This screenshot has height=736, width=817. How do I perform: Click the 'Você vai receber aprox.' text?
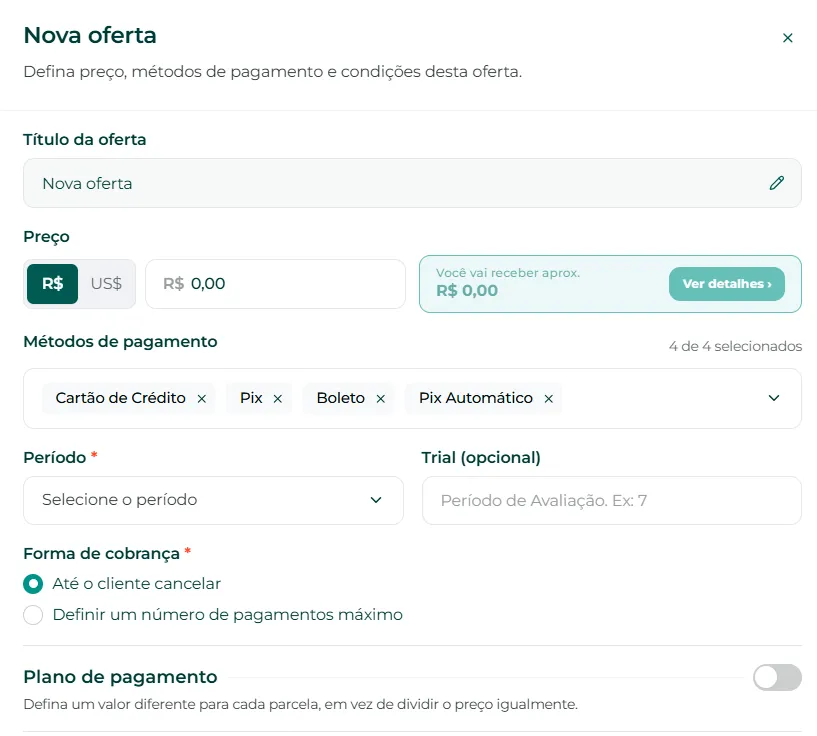coord(508,273)
